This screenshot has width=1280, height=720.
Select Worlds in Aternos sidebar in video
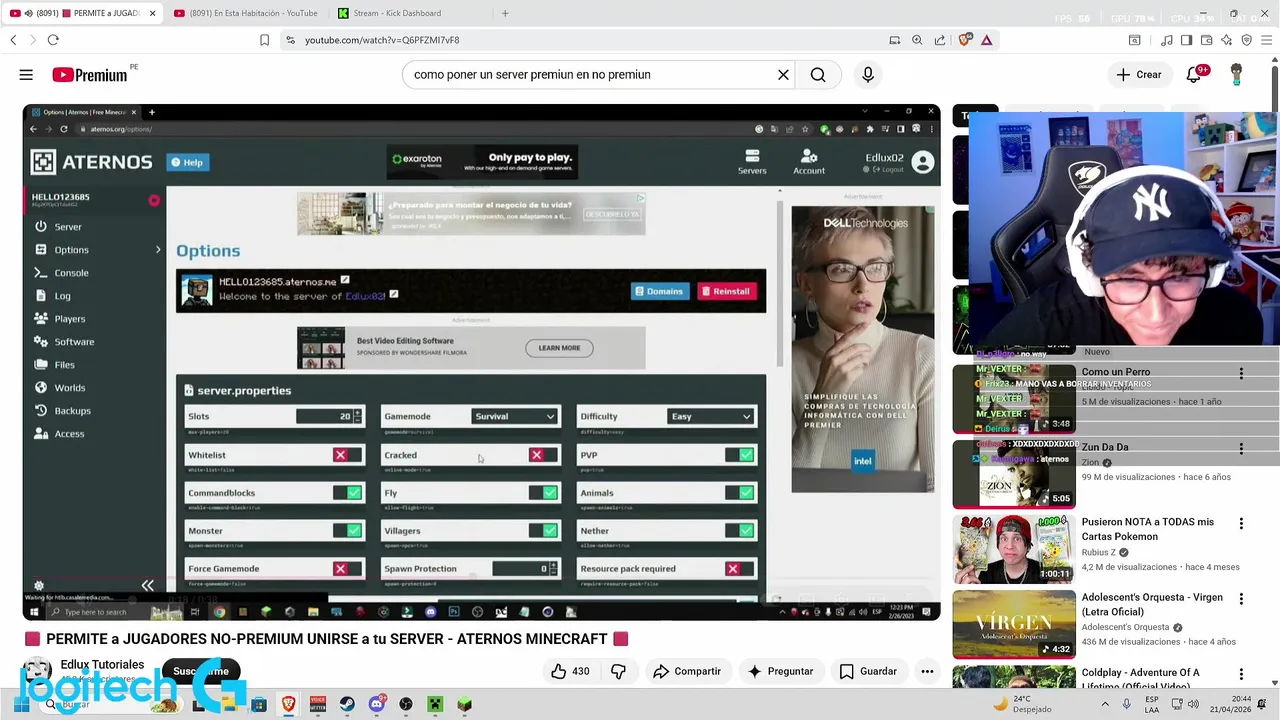69,388
